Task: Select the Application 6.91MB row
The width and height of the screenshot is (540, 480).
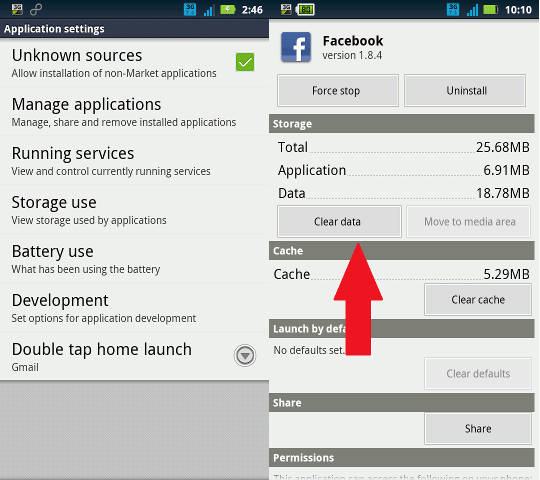Action: click(x=403, y=170)
